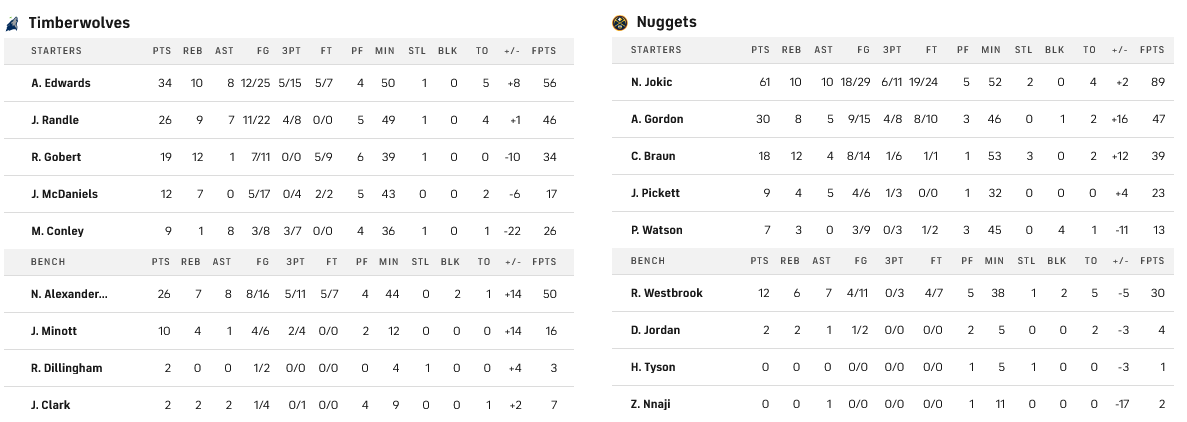The image size is (1187, 422).
Task: Open A. Gordon player page
Action: [657, 119]
